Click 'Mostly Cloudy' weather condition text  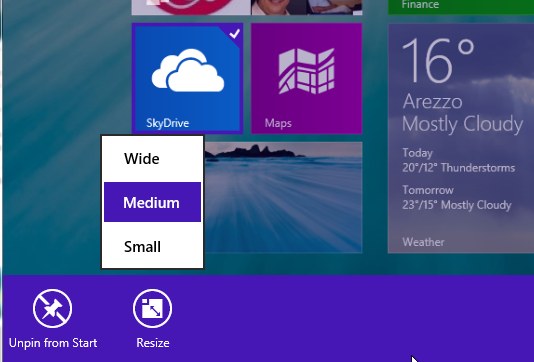462,124
